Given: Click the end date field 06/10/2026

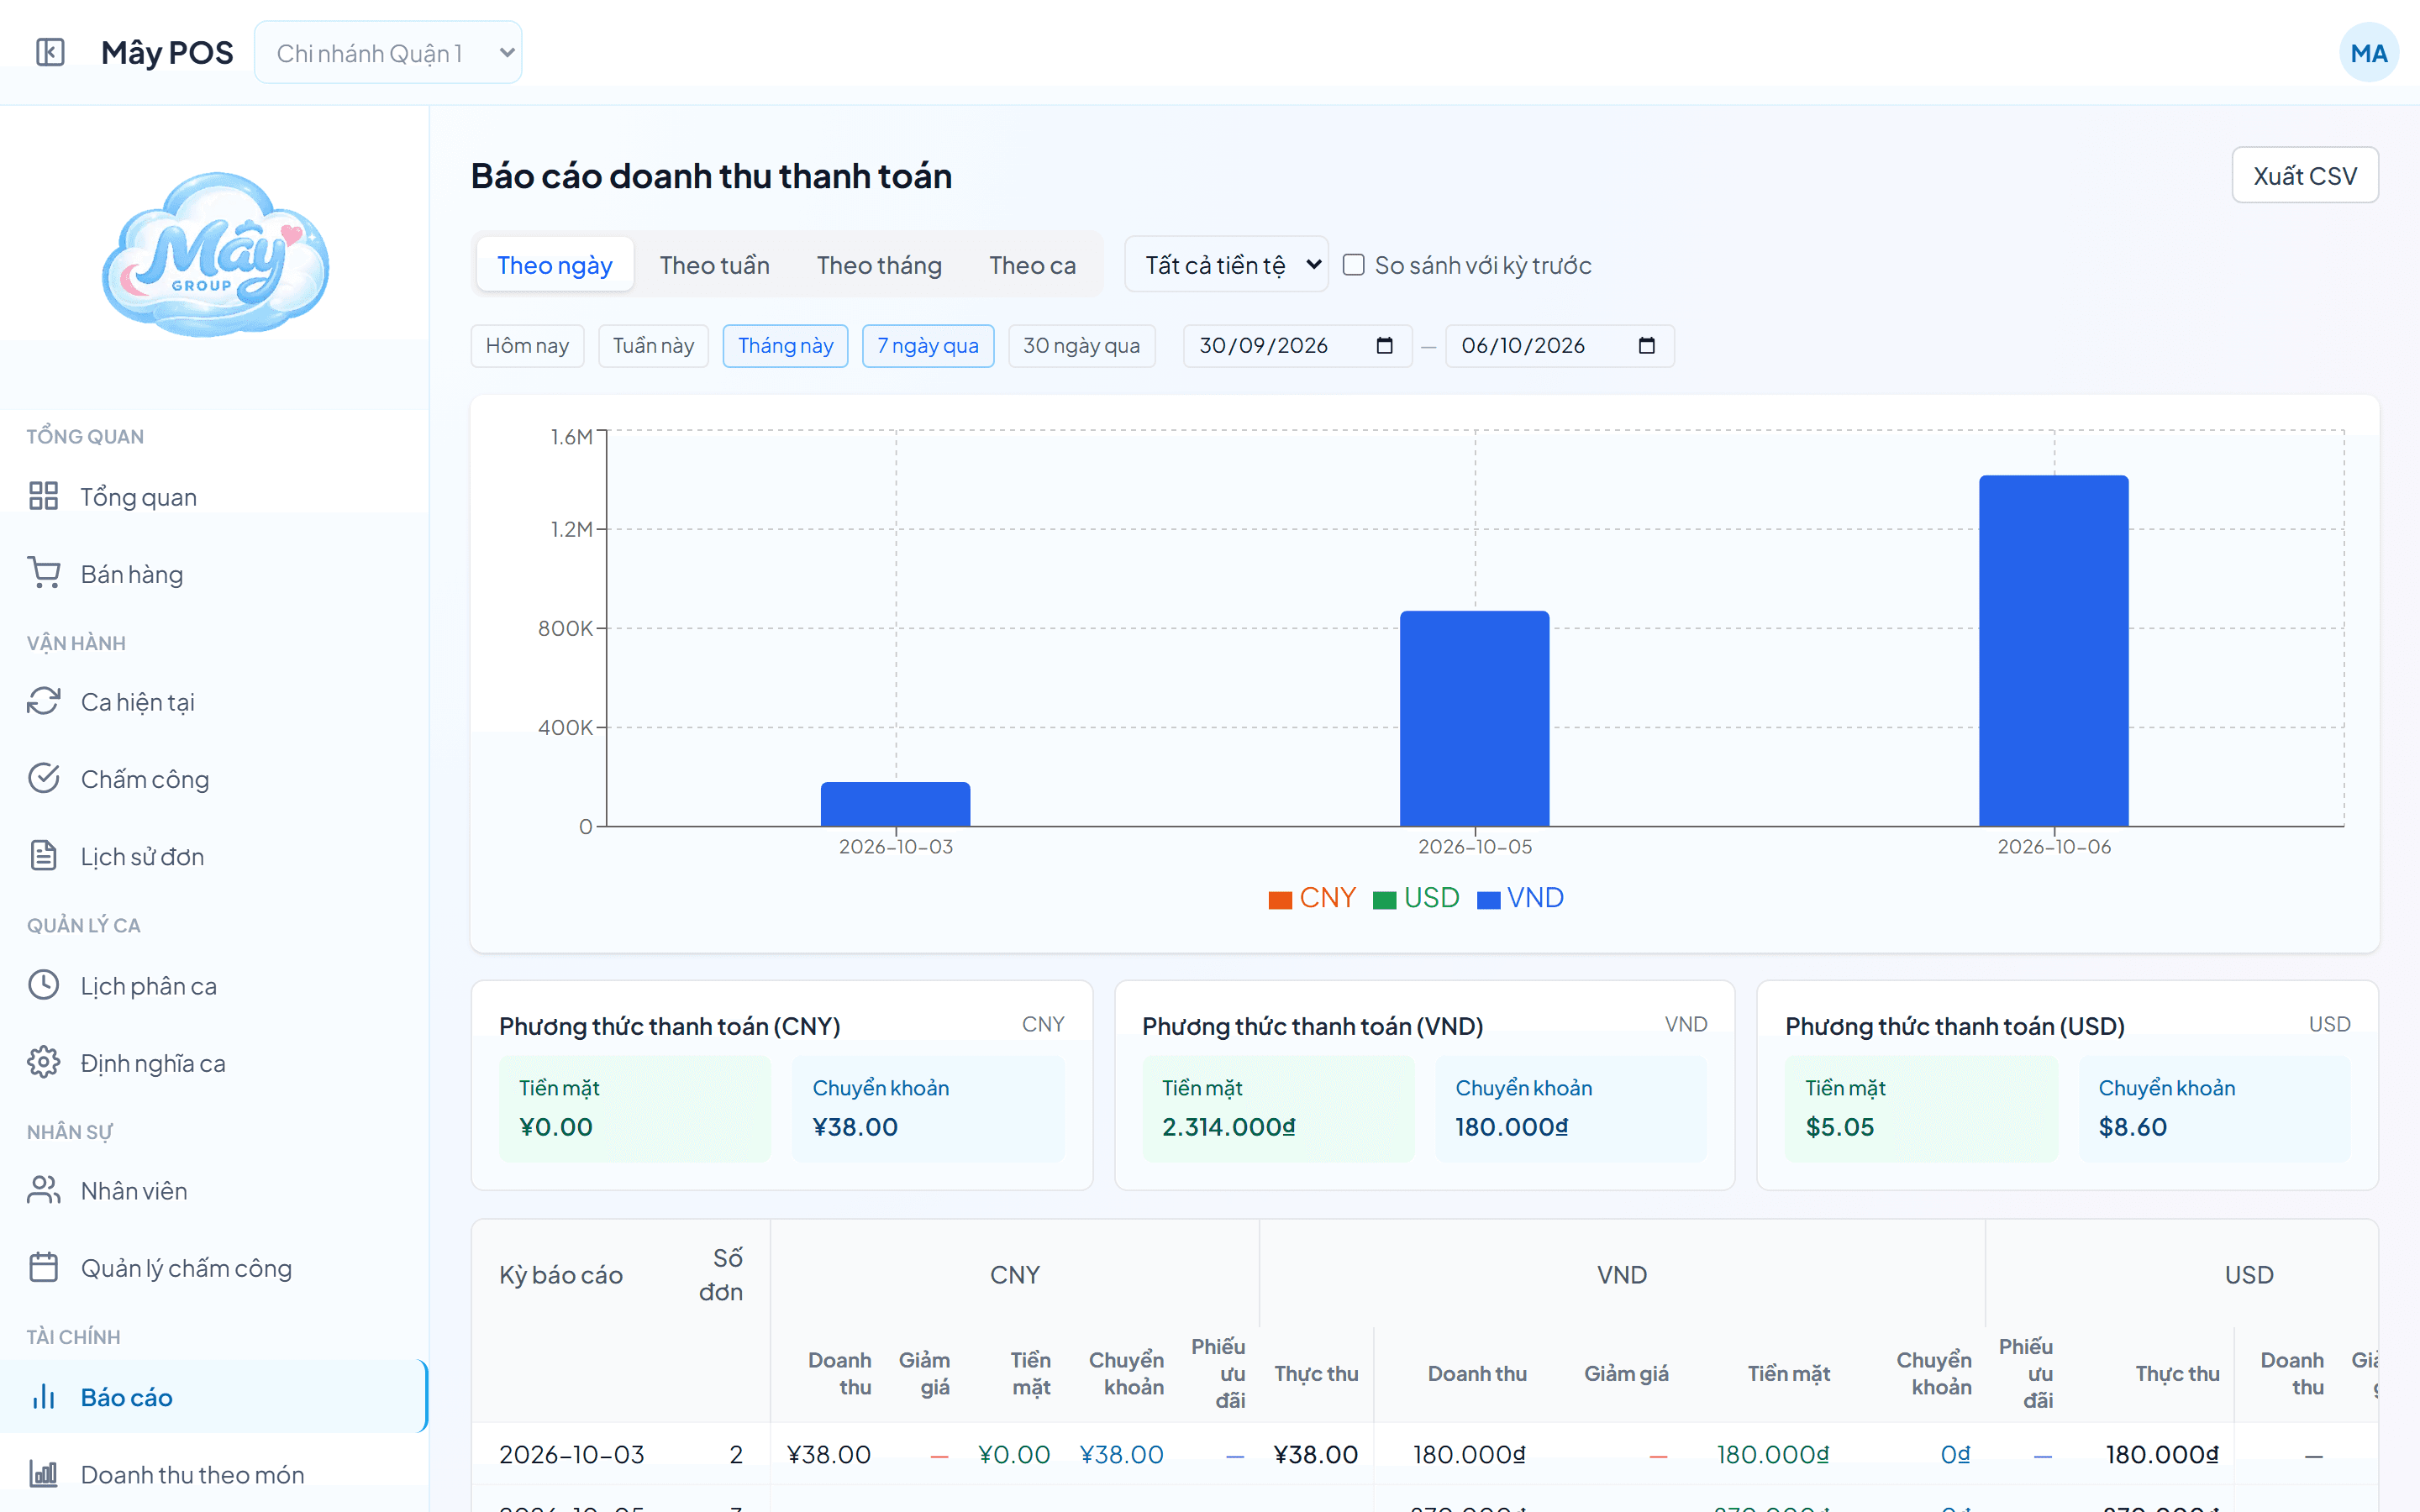Looking at the screenshot, I should [x=1559, y=346].
